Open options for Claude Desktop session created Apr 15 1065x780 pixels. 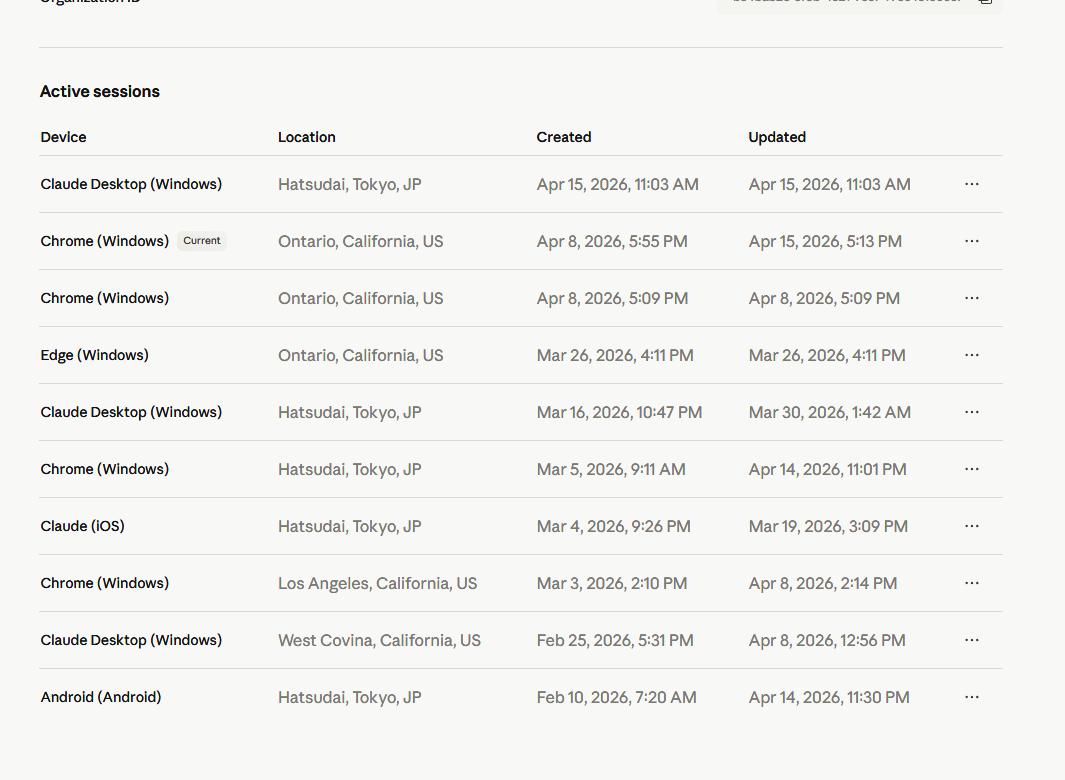(x=972, y=184)
